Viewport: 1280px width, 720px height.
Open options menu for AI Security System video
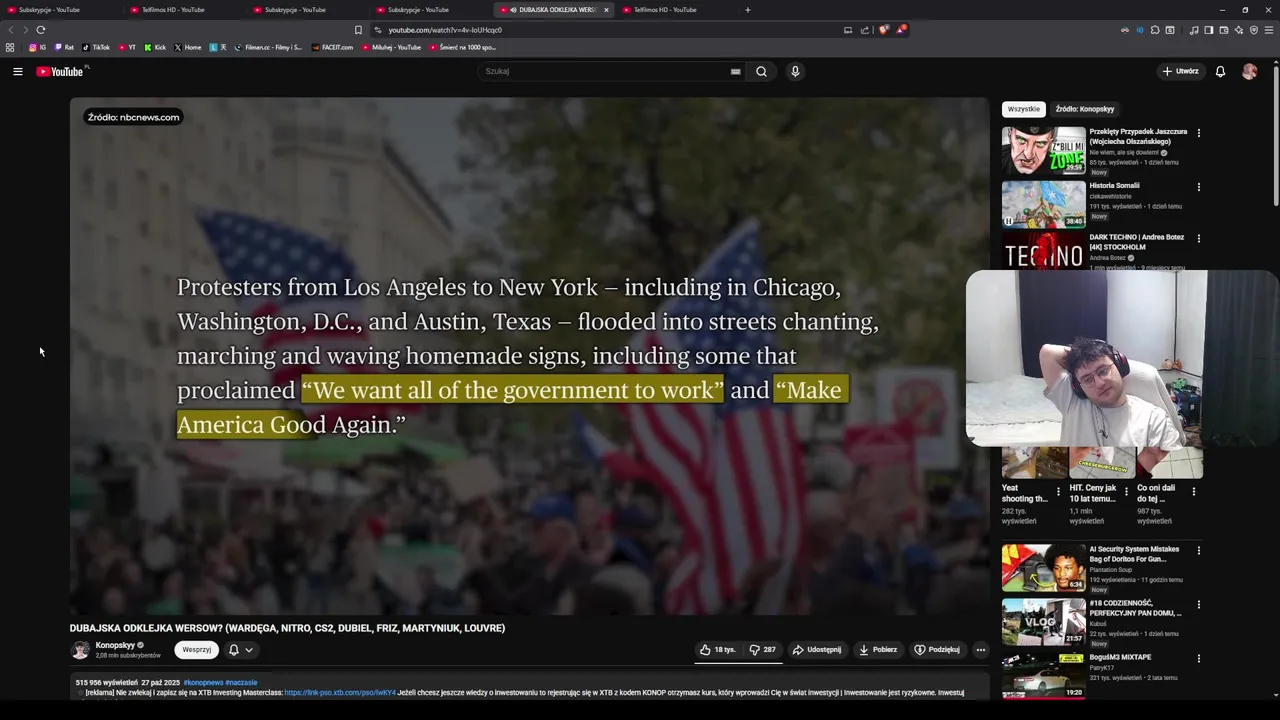click(x=1198, y=550)
